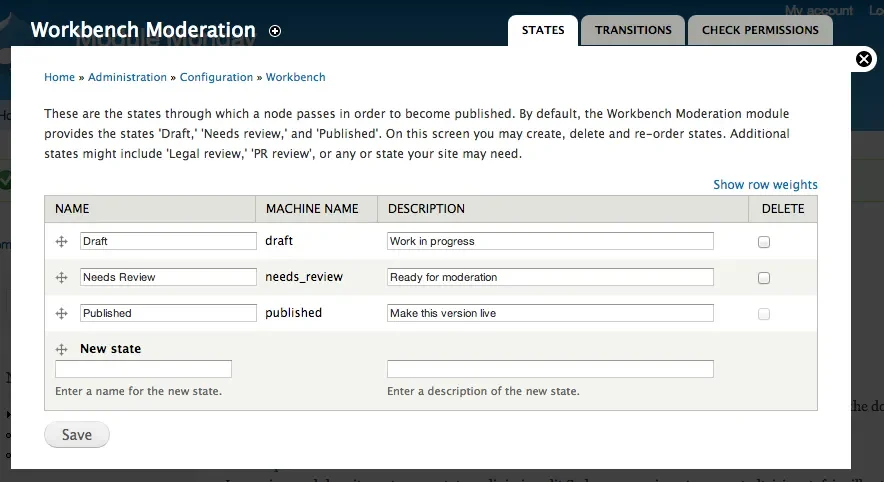Click the disabled Delete checkbox for Published
This screenshot has height=482, width=884.
(x=764, y=314)
